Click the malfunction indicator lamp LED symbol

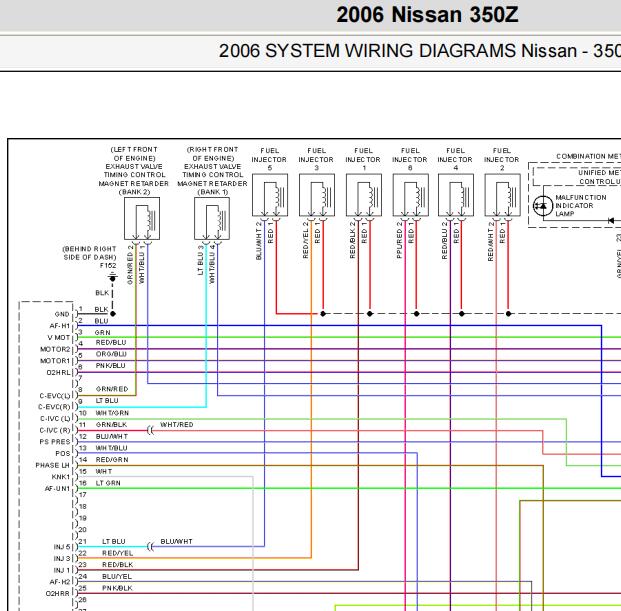543,206
